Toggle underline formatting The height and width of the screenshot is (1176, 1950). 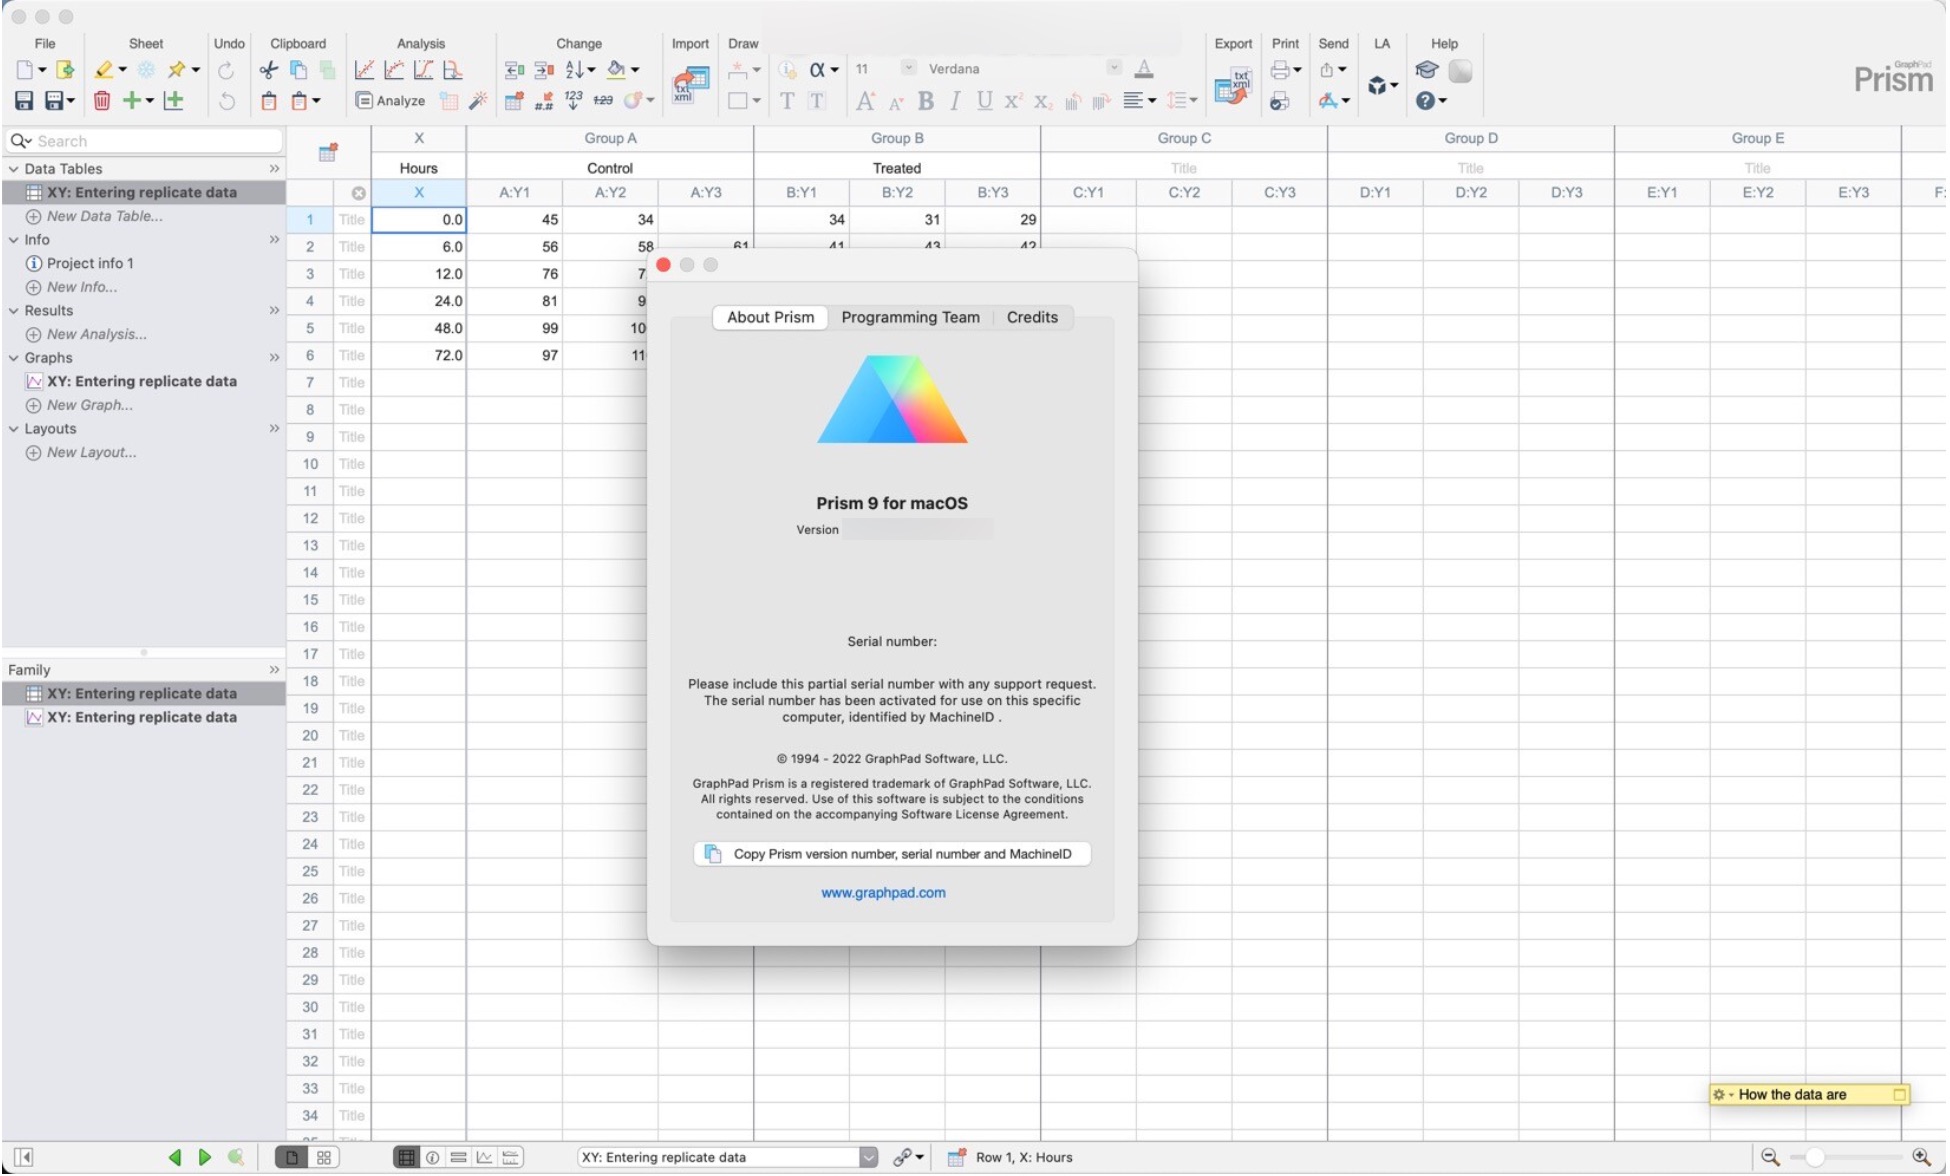tap(983, 101)
